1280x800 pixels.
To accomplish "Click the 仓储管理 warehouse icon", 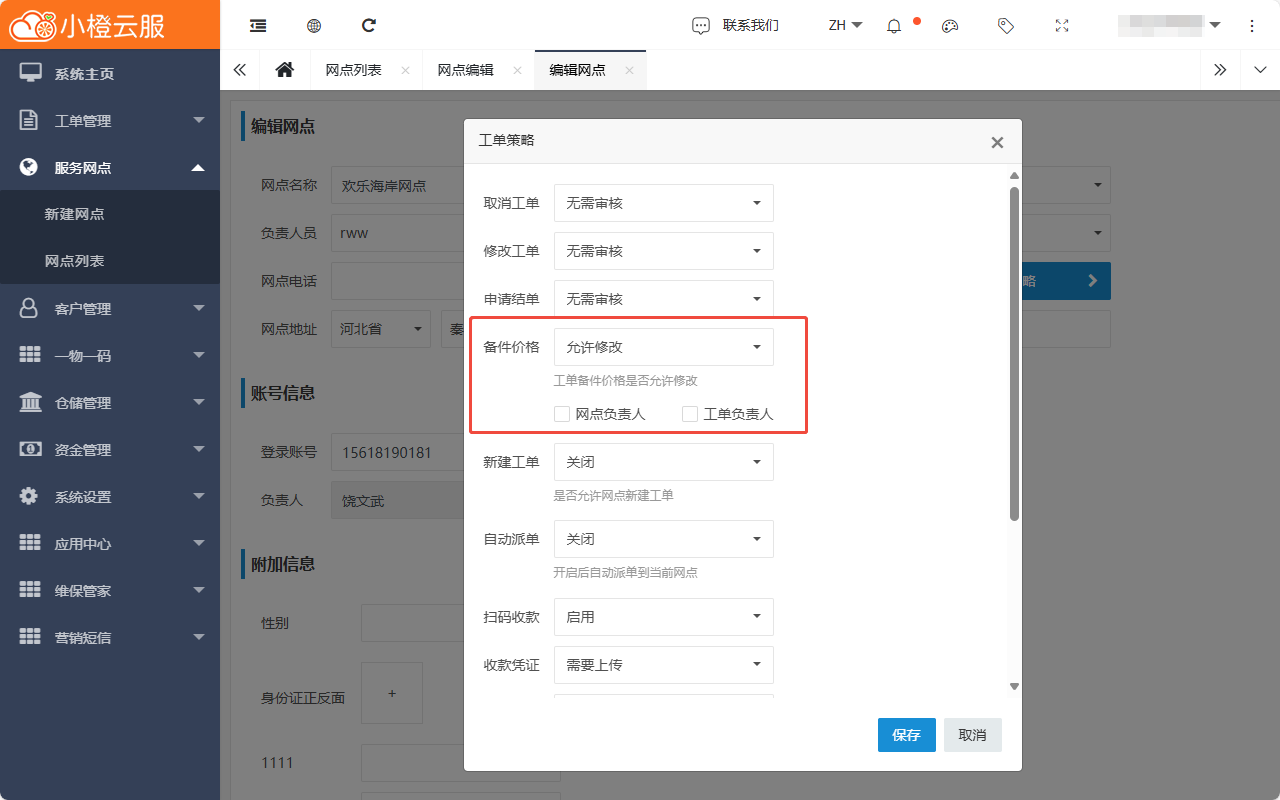I will click(30, 402).
